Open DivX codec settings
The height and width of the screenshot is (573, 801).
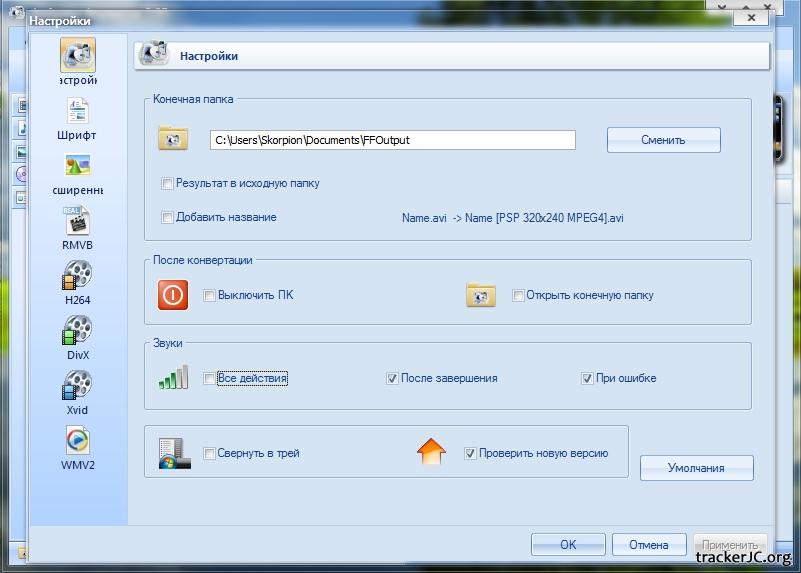78,332
